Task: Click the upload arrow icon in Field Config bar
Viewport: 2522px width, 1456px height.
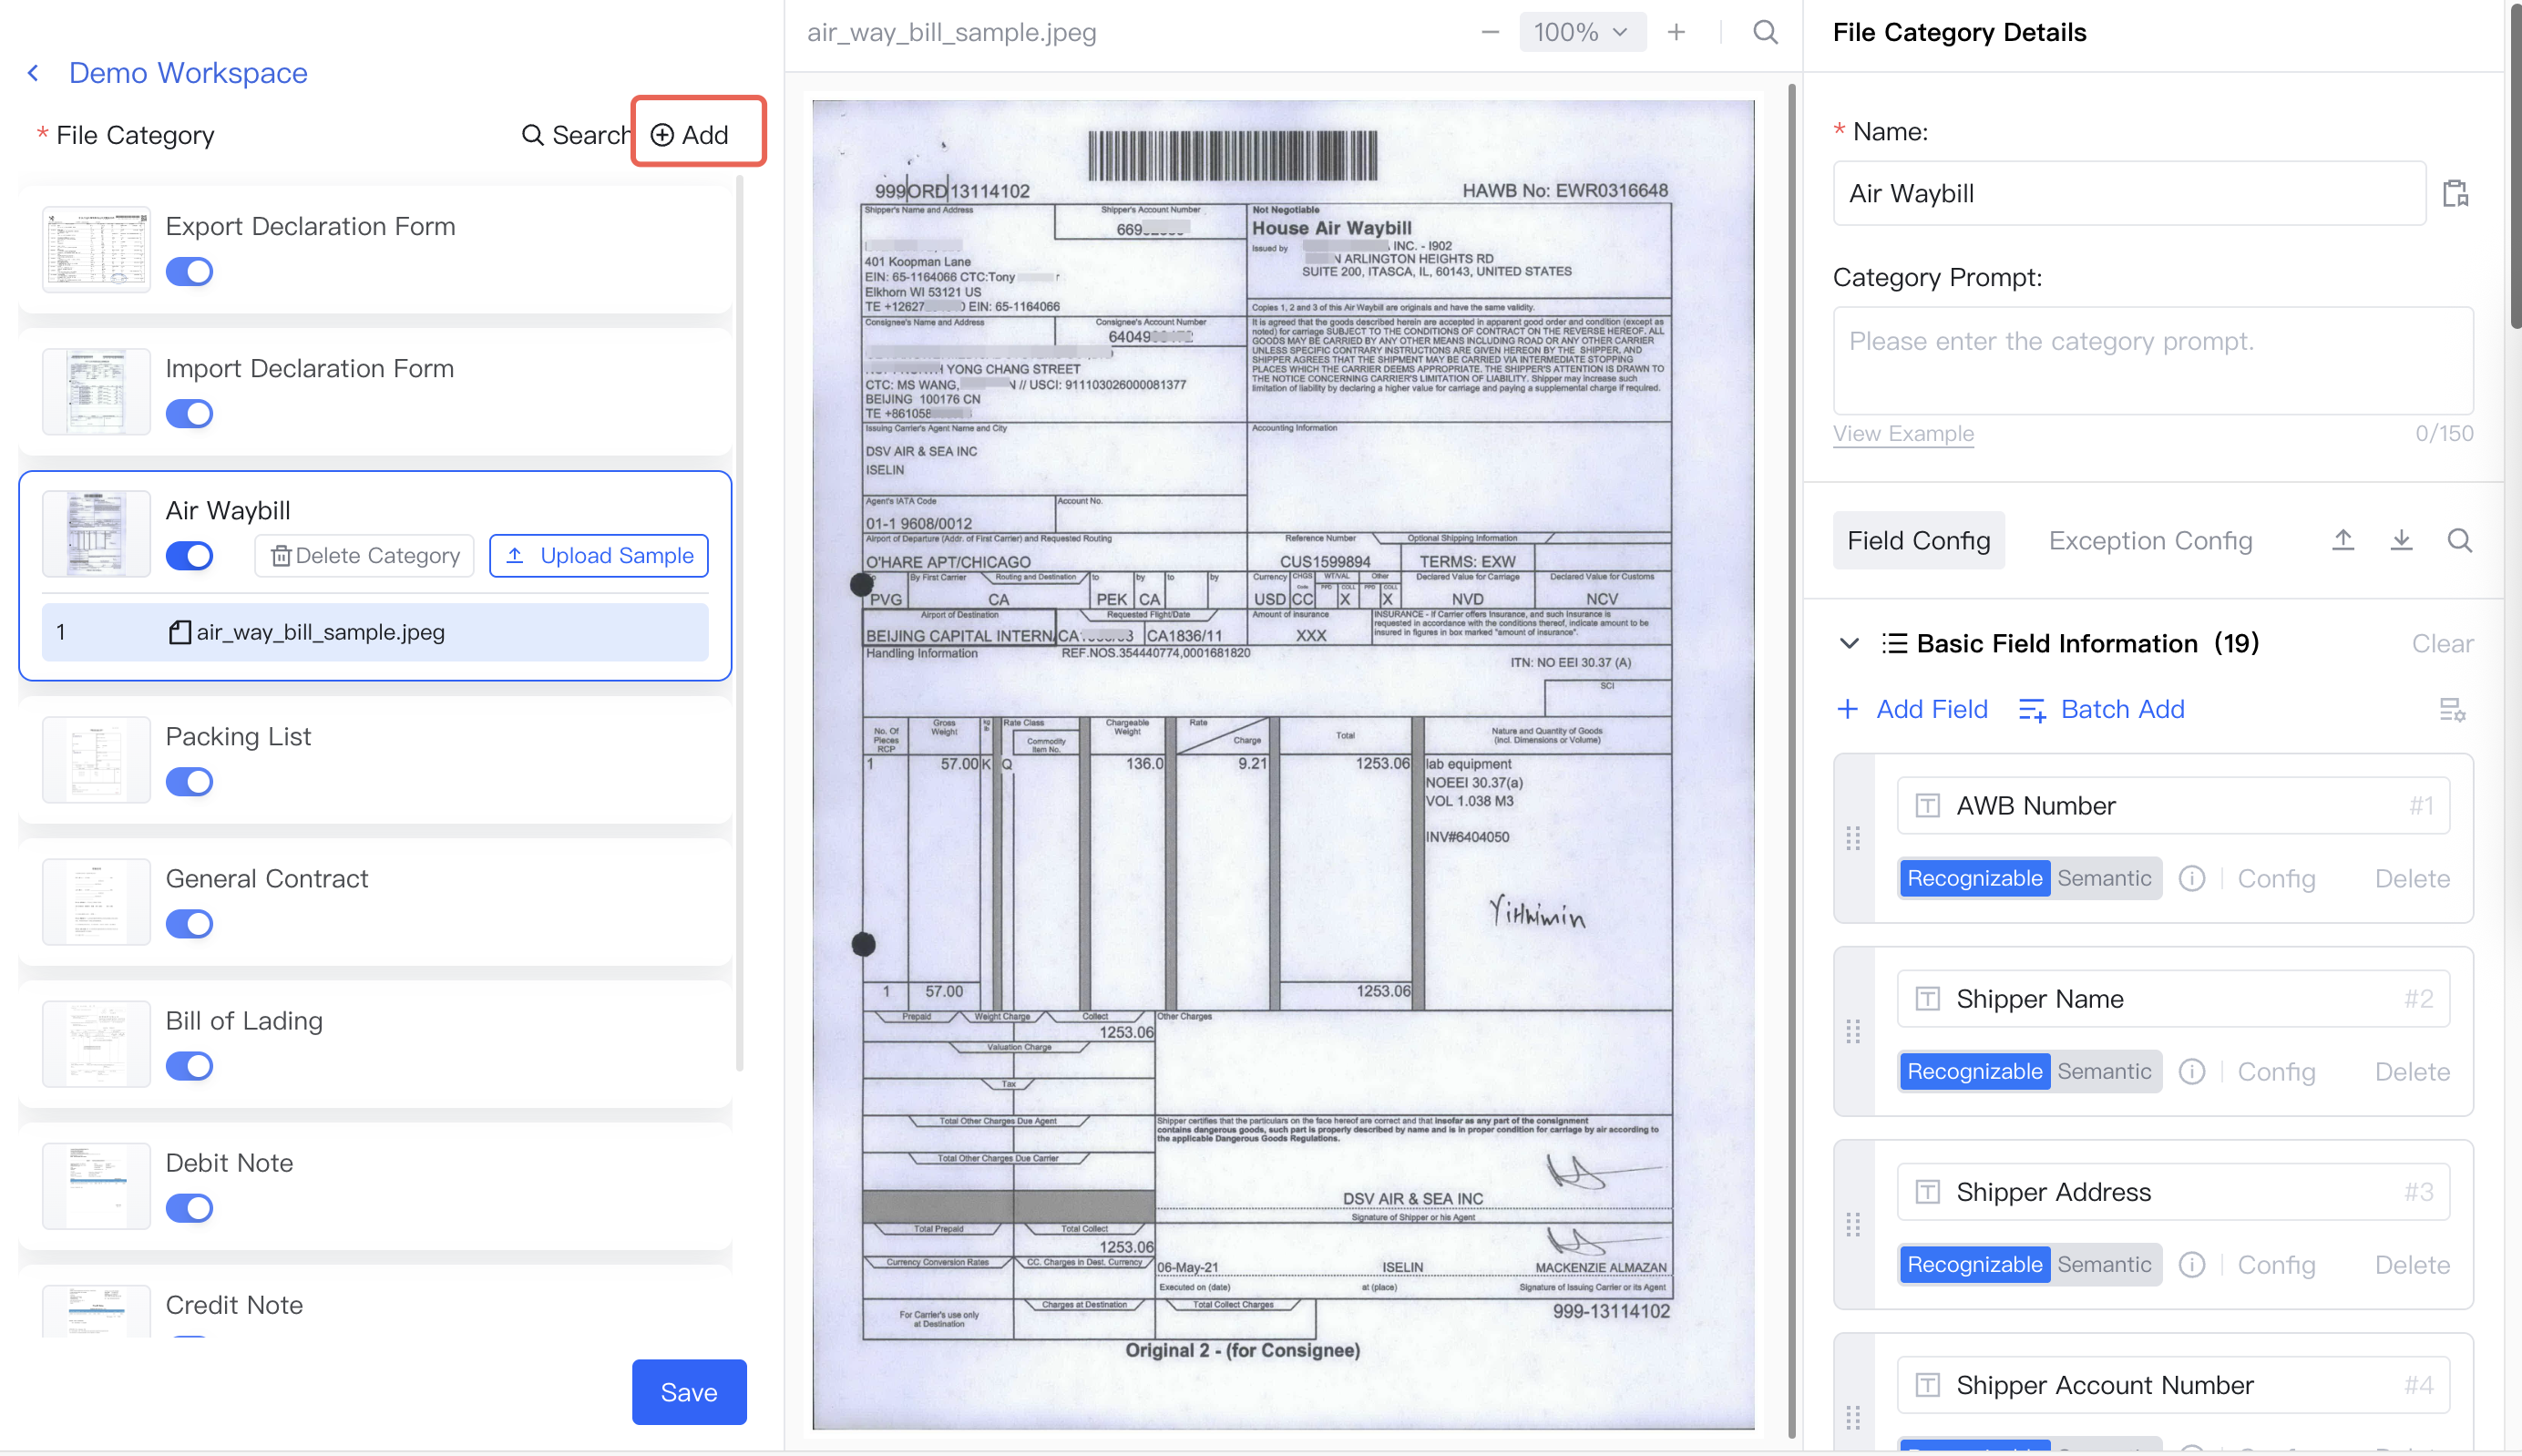Action: tap(2342, 541)
